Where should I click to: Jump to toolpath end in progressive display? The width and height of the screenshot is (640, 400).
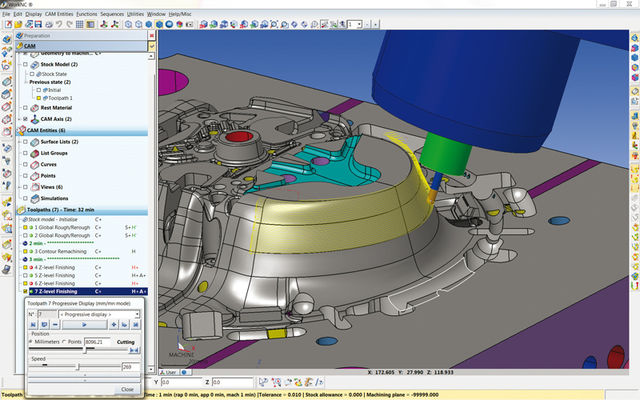click(x=137, y=325)
